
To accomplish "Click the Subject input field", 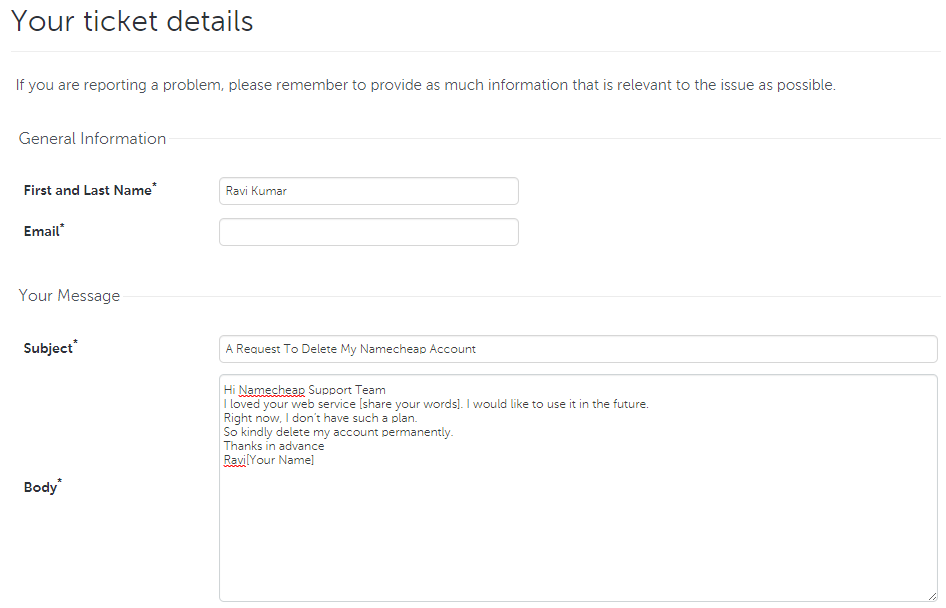I will coord(577,349).
